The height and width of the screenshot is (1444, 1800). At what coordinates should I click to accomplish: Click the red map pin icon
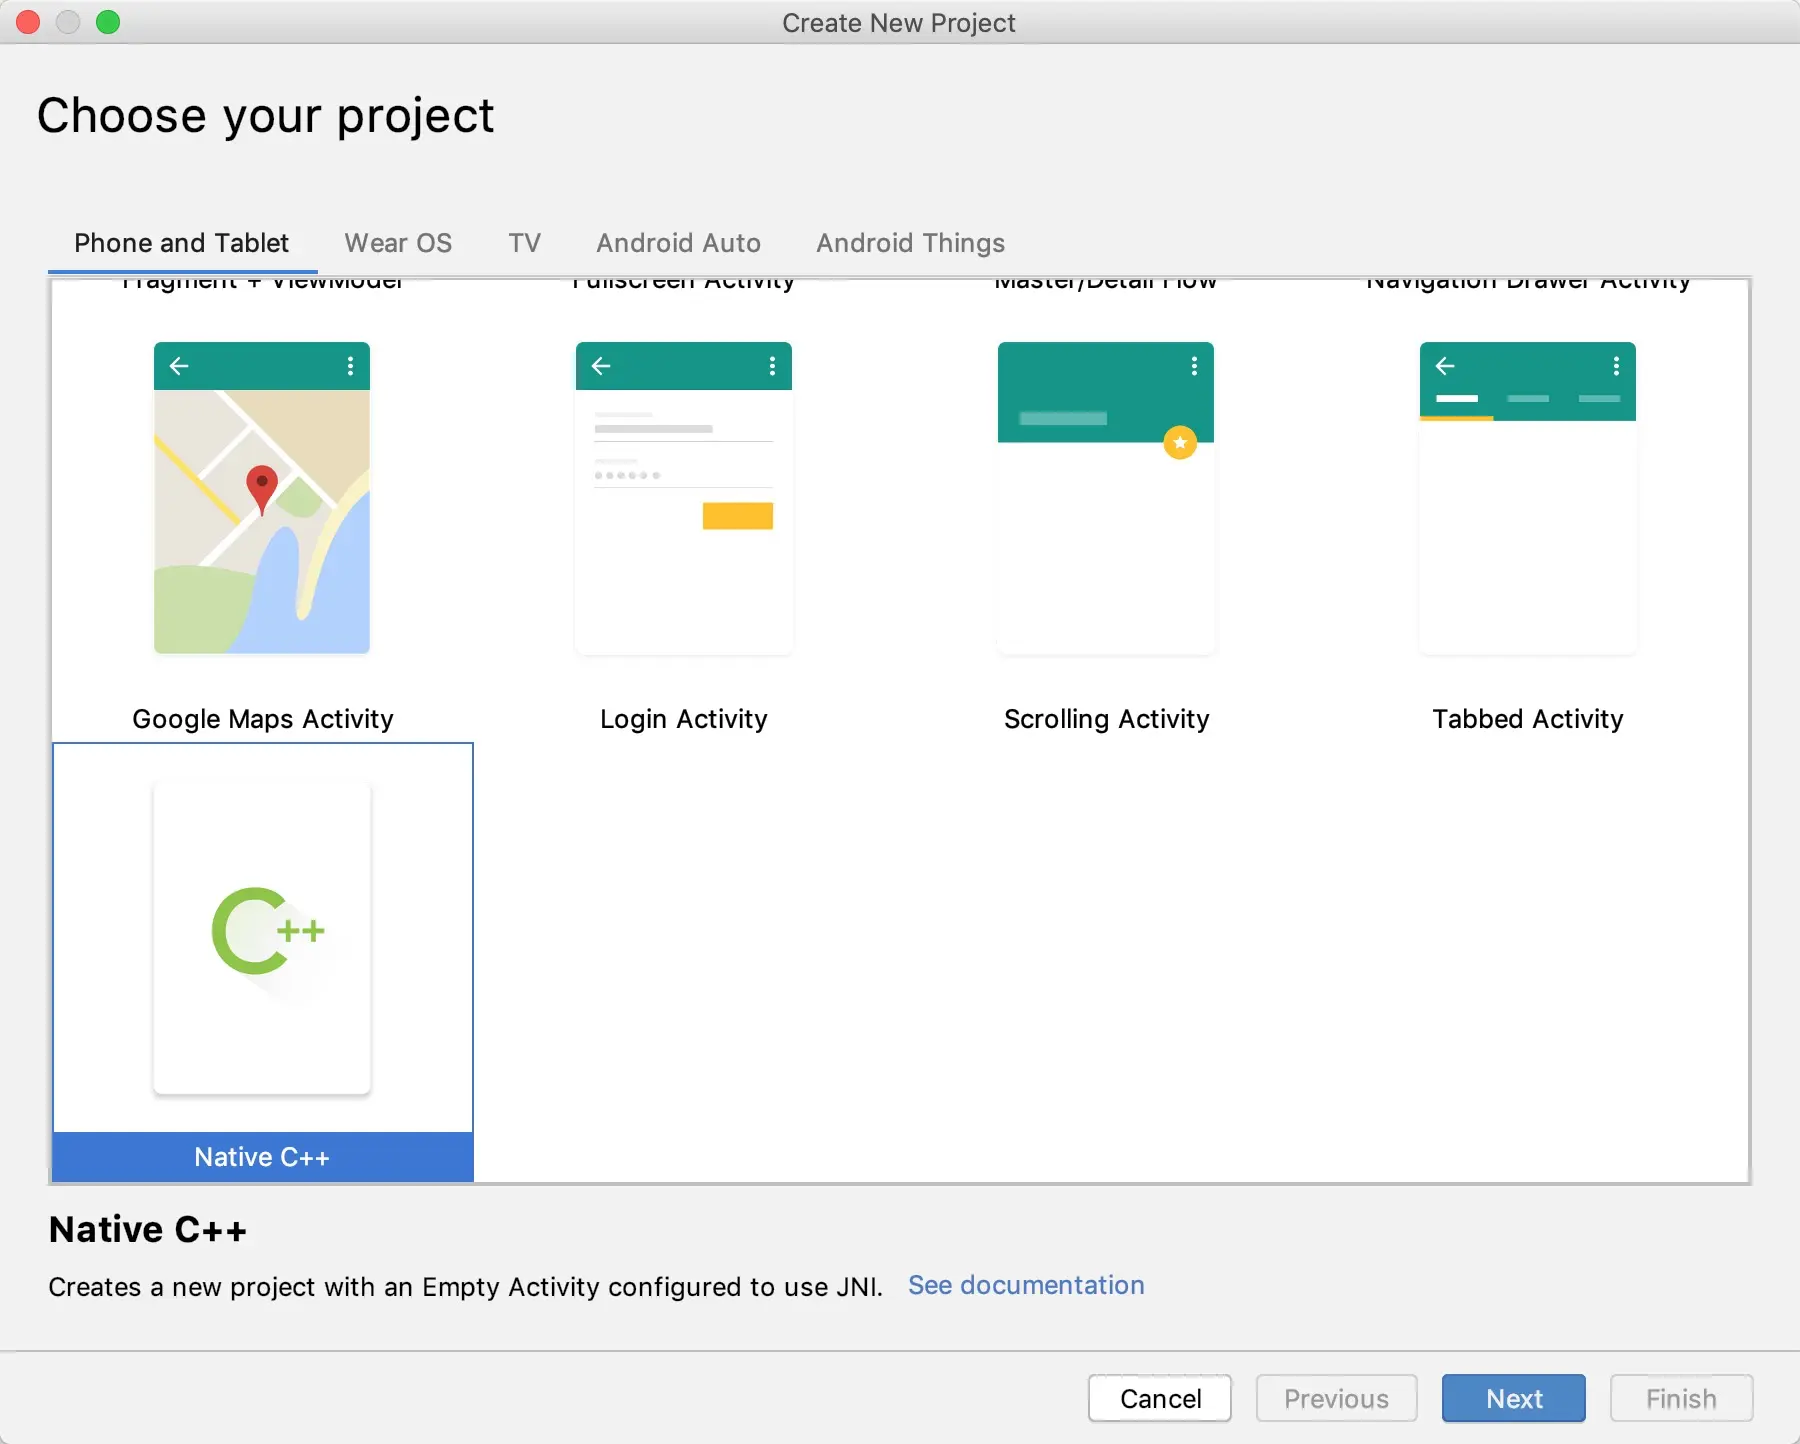pos(262,490)
